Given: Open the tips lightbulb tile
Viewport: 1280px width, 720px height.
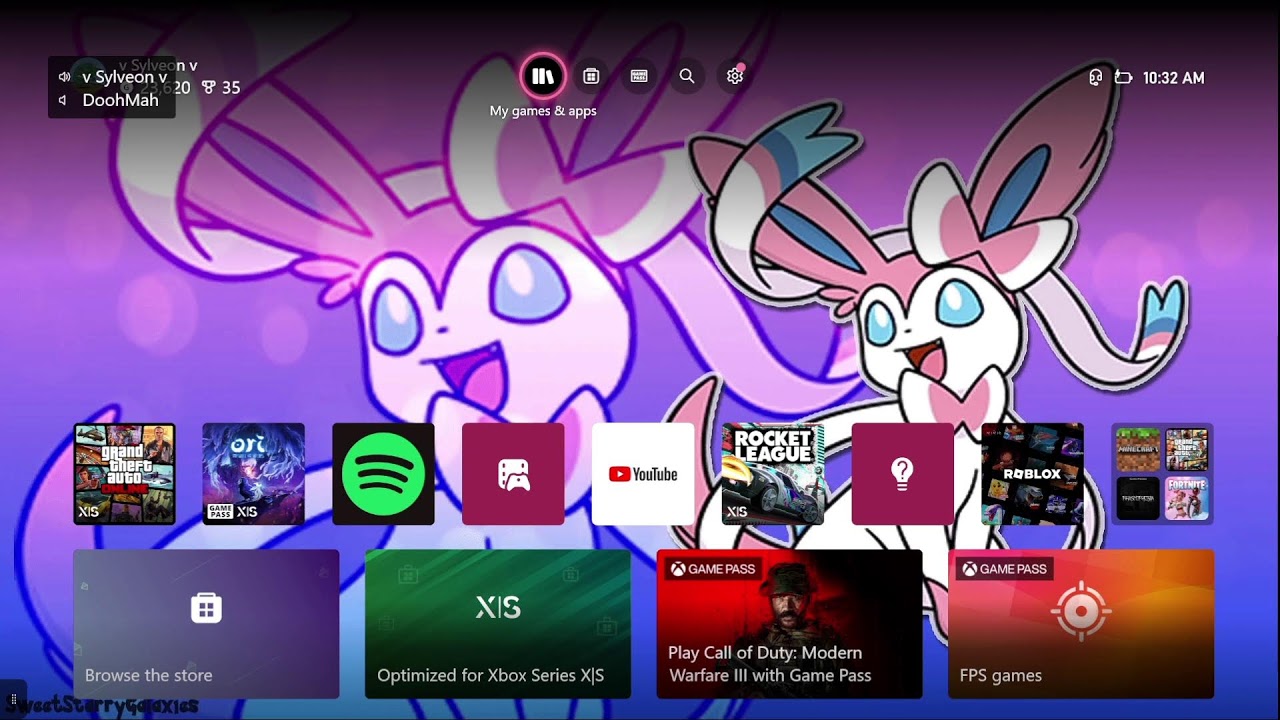Looking at the screenshot, I should pyautogui.click(x=903, y=474).
